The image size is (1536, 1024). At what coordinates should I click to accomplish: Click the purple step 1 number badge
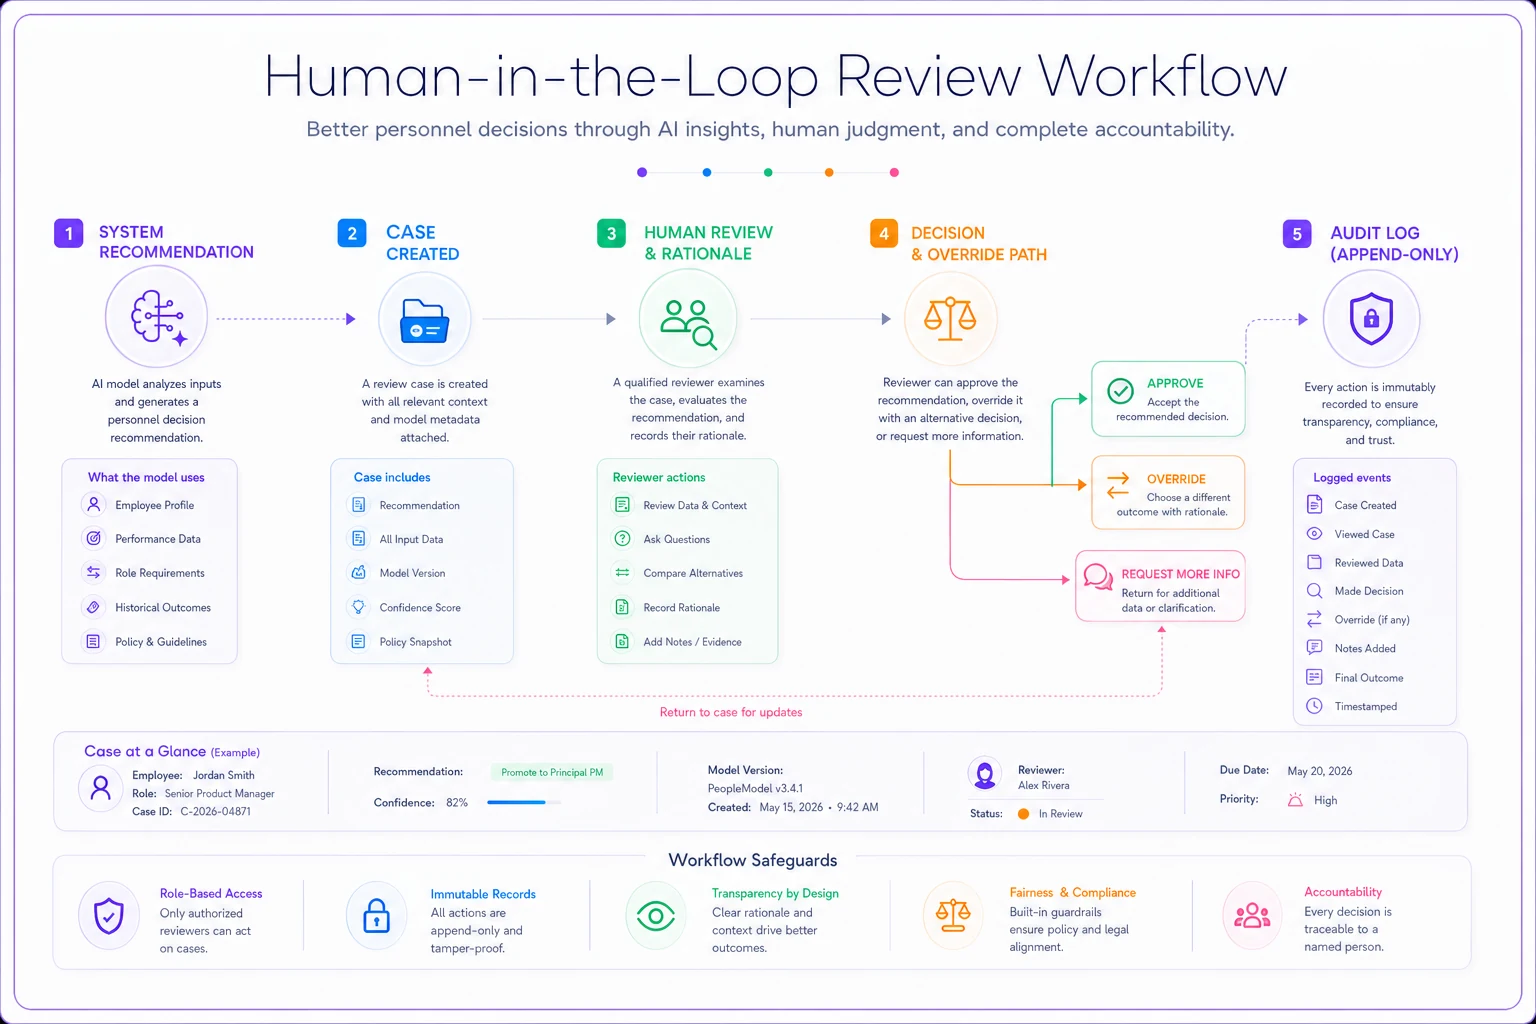(x=68, y=233)
